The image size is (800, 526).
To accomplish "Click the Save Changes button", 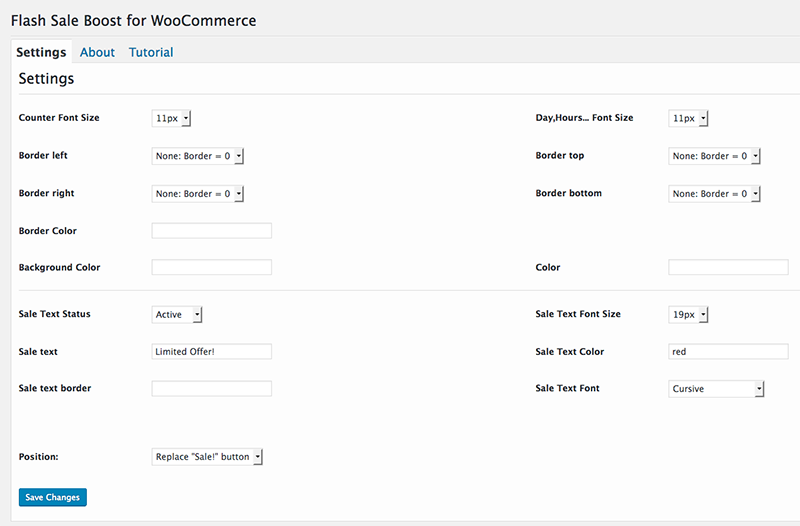I will 53,497.
